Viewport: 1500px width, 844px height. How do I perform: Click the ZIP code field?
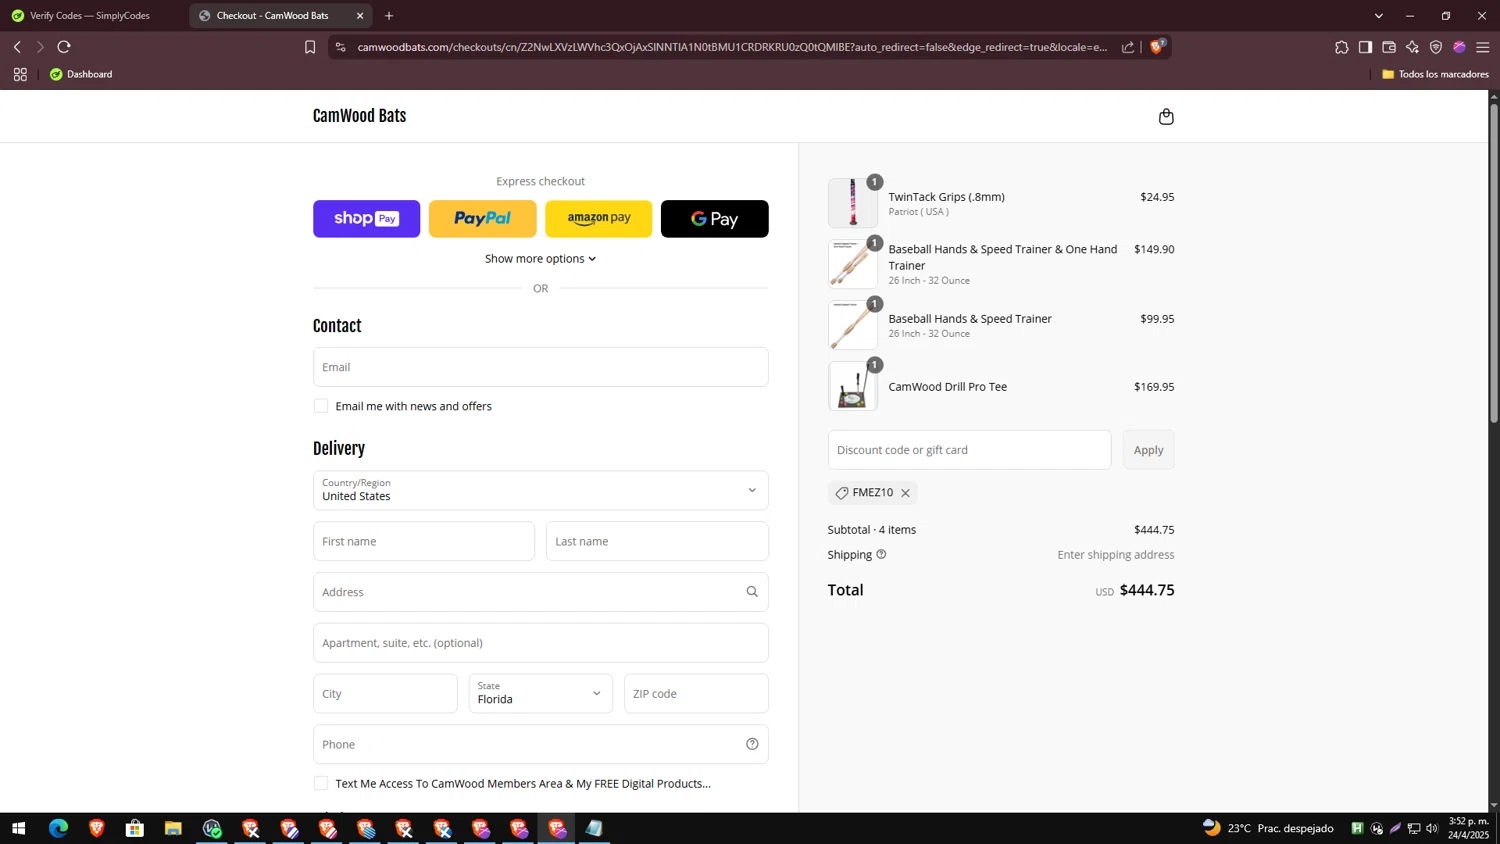point(696,694)
